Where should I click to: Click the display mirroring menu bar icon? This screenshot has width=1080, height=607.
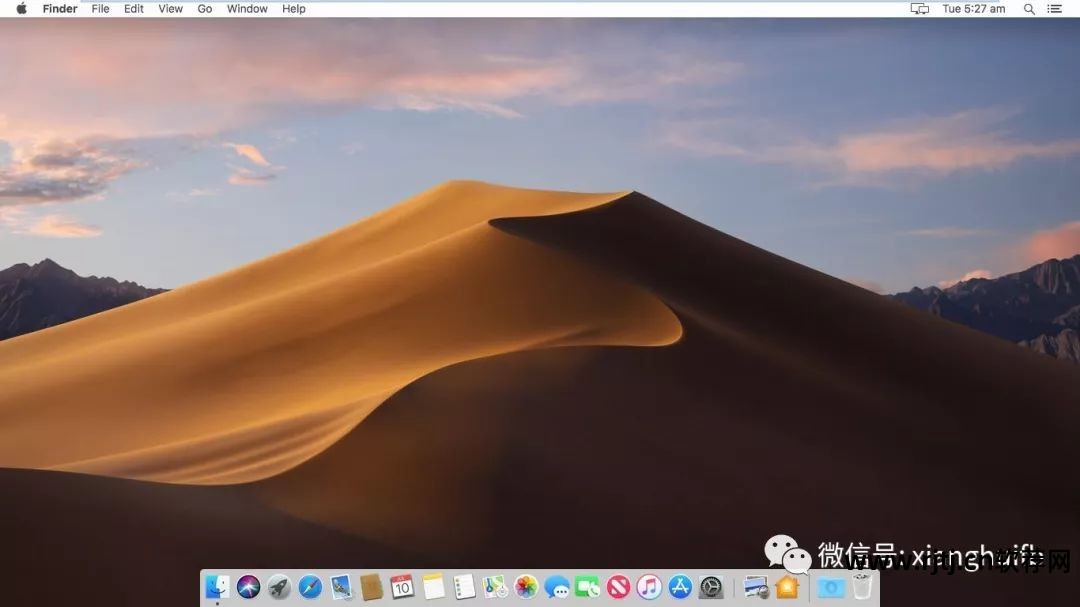point(920,9)
